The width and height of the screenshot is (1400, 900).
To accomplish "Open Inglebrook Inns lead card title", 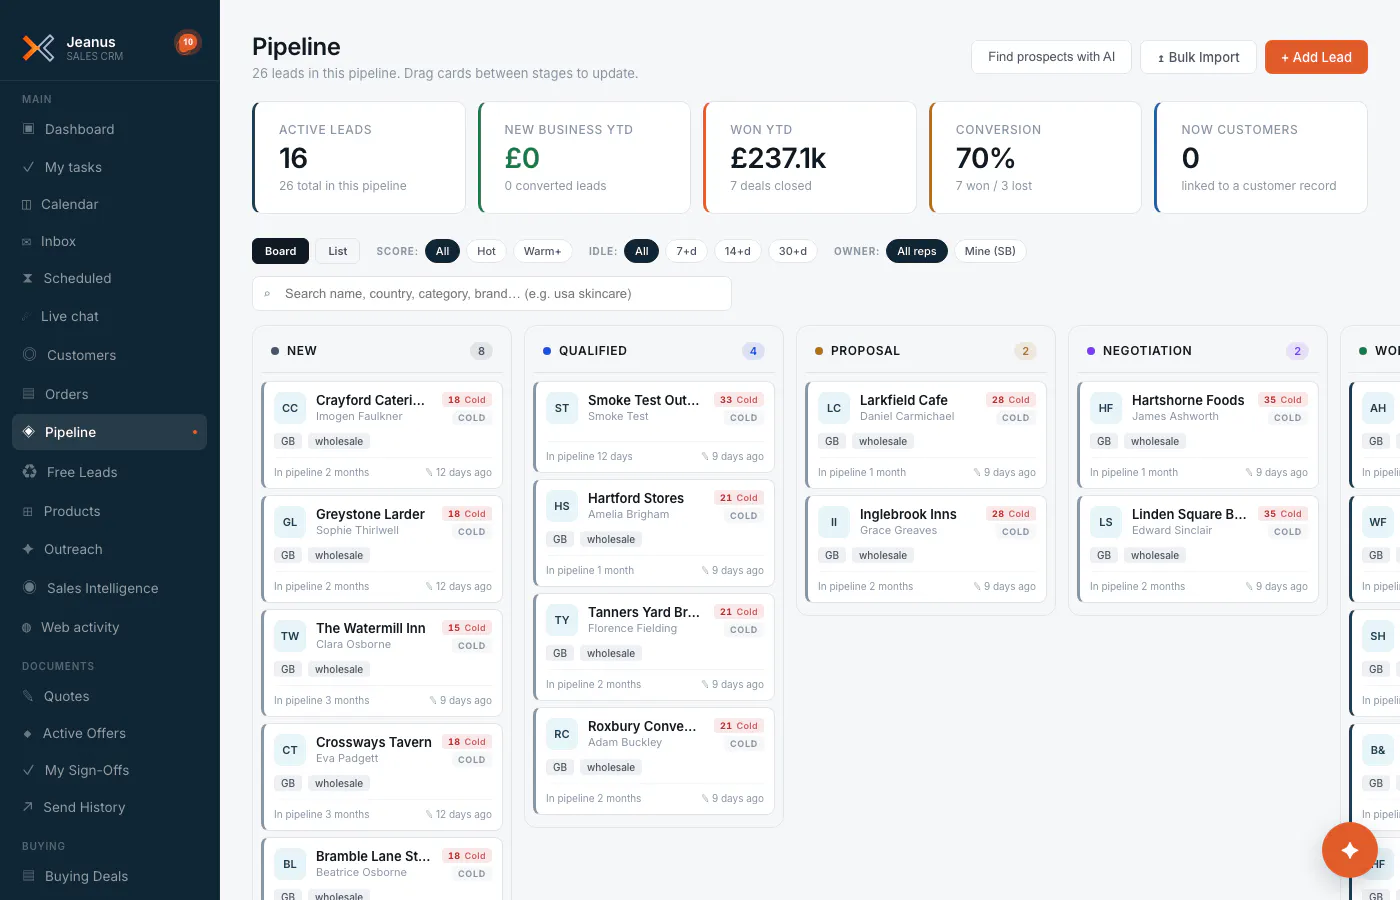I will pyautogui.click(x=908, y=514).
